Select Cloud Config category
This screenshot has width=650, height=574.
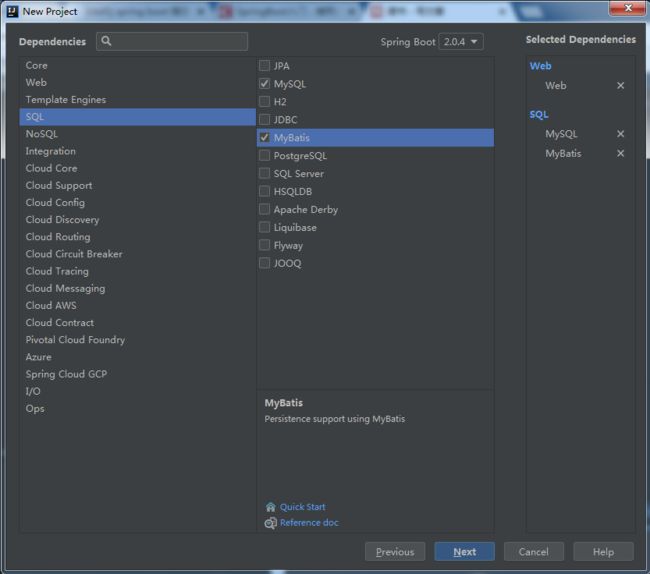pos(138,203)
